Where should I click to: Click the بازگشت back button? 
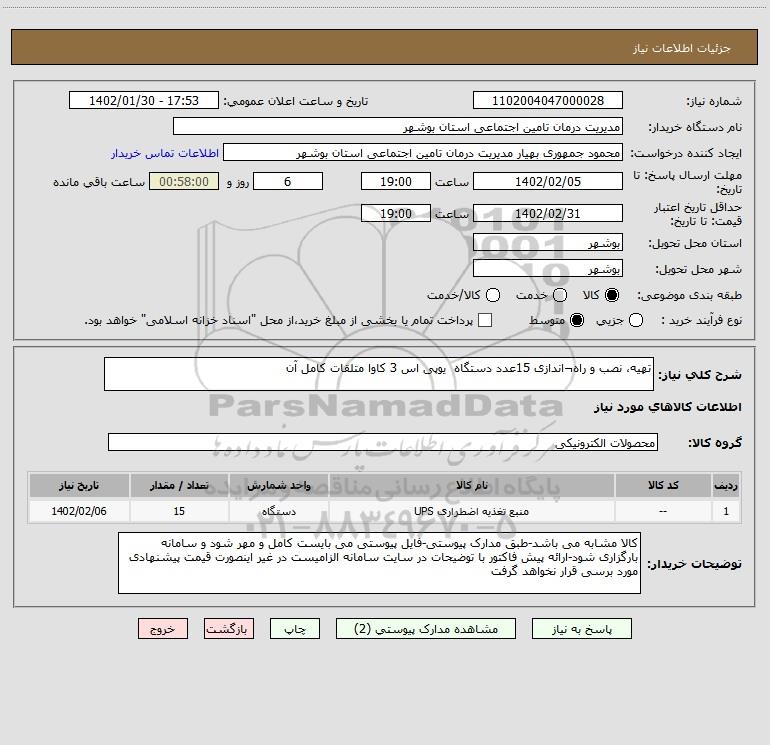pos(229,629)
